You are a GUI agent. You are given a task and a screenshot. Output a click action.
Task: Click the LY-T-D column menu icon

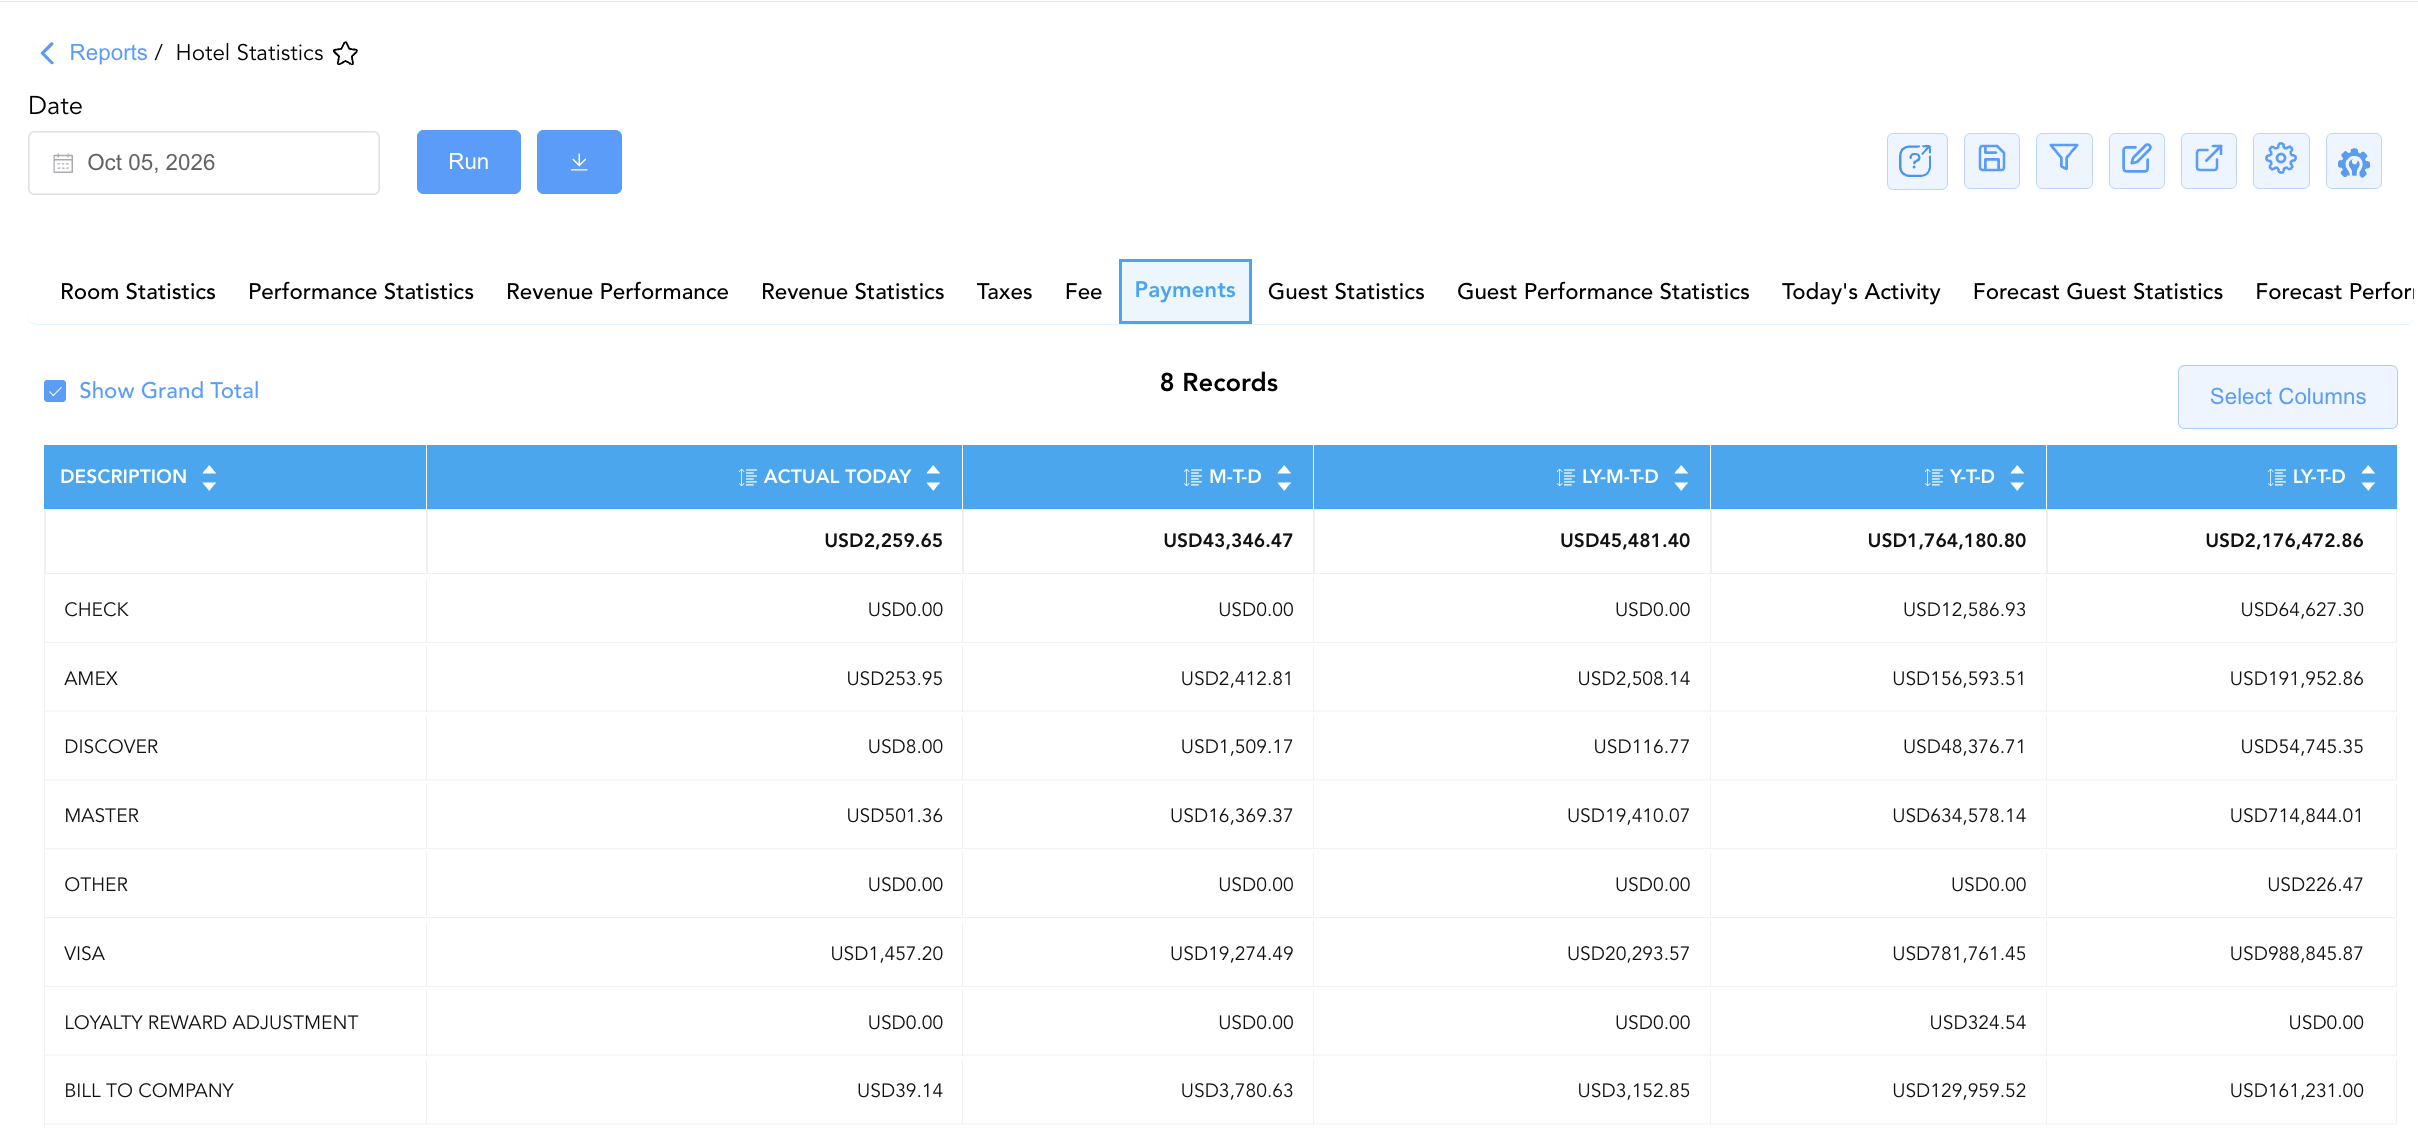[2276, 477]
